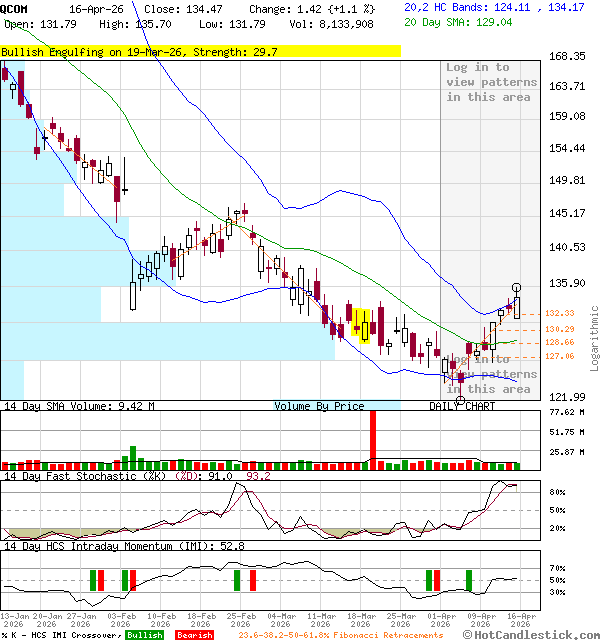600x640 pixels.
Task: Click the Fibonacci Retracements legend text
Action: click(x=340, y=635)
